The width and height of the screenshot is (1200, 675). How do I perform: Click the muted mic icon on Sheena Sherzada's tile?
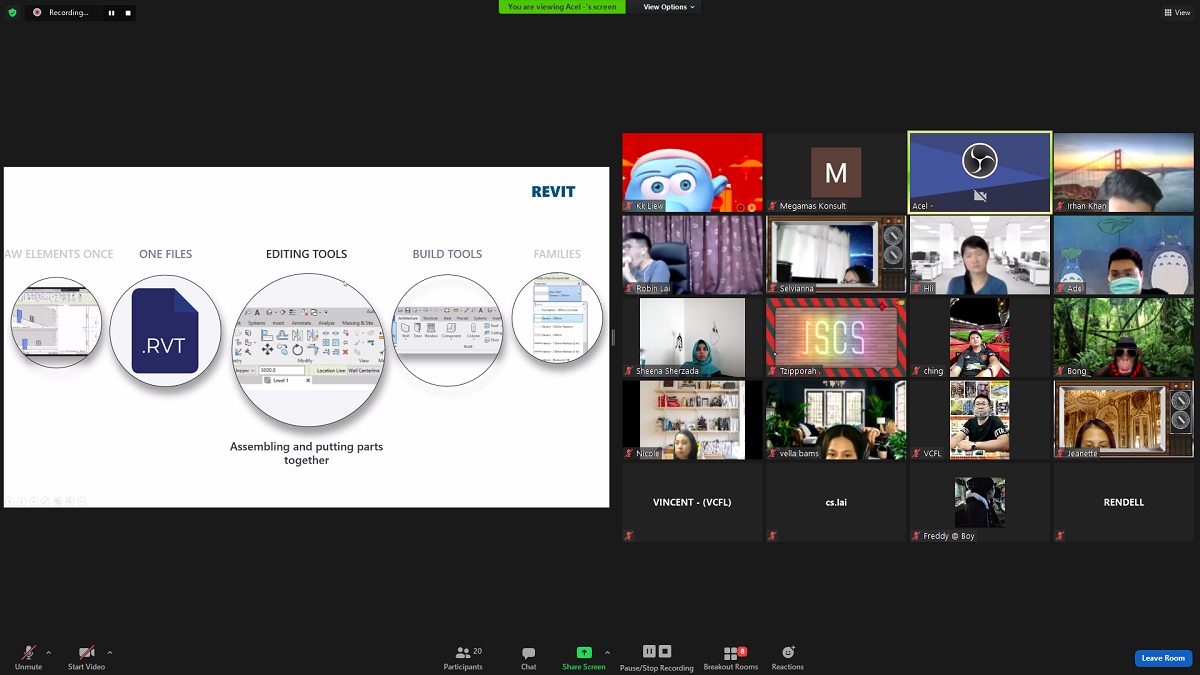click(629, 371)
